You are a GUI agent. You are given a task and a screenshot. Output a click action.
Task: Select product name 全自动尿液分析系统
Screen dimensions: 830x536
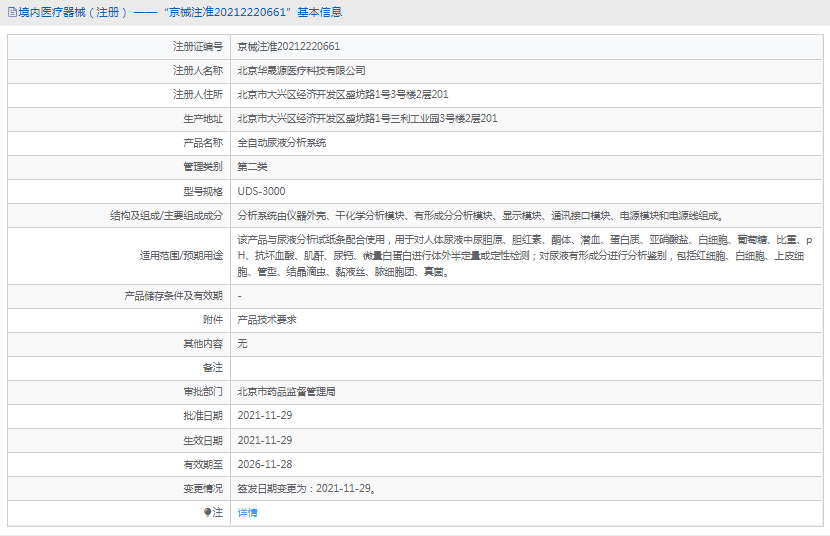[x=282, y=143]
